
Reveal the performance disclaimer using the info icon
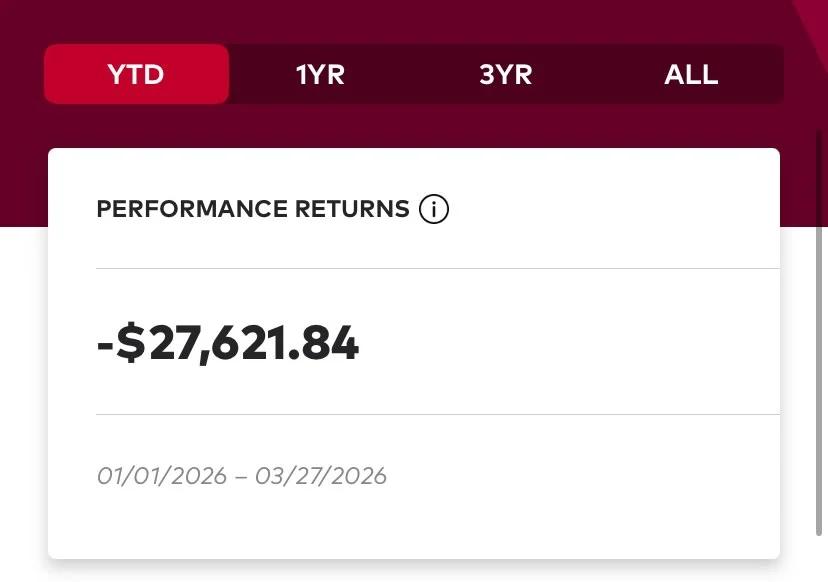pyautogui.click(x=433, y=209)
